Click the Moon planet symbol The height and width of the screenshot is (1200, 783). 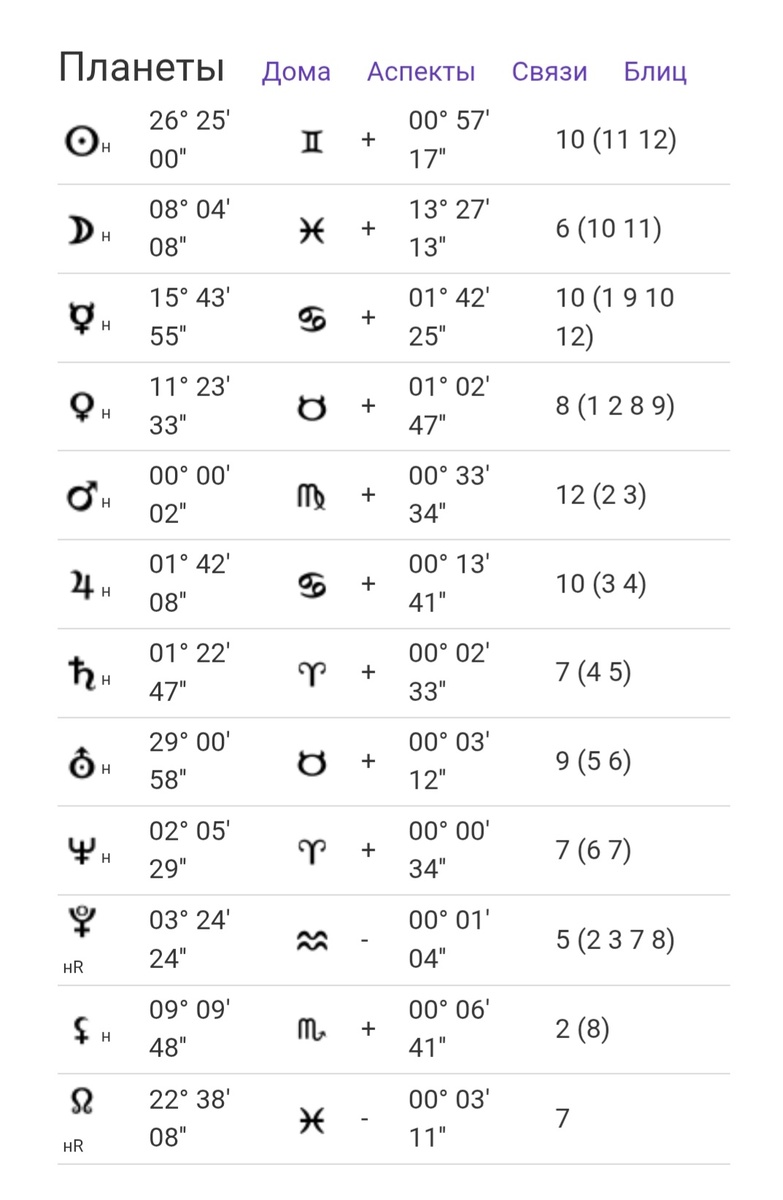pos(79,230)
